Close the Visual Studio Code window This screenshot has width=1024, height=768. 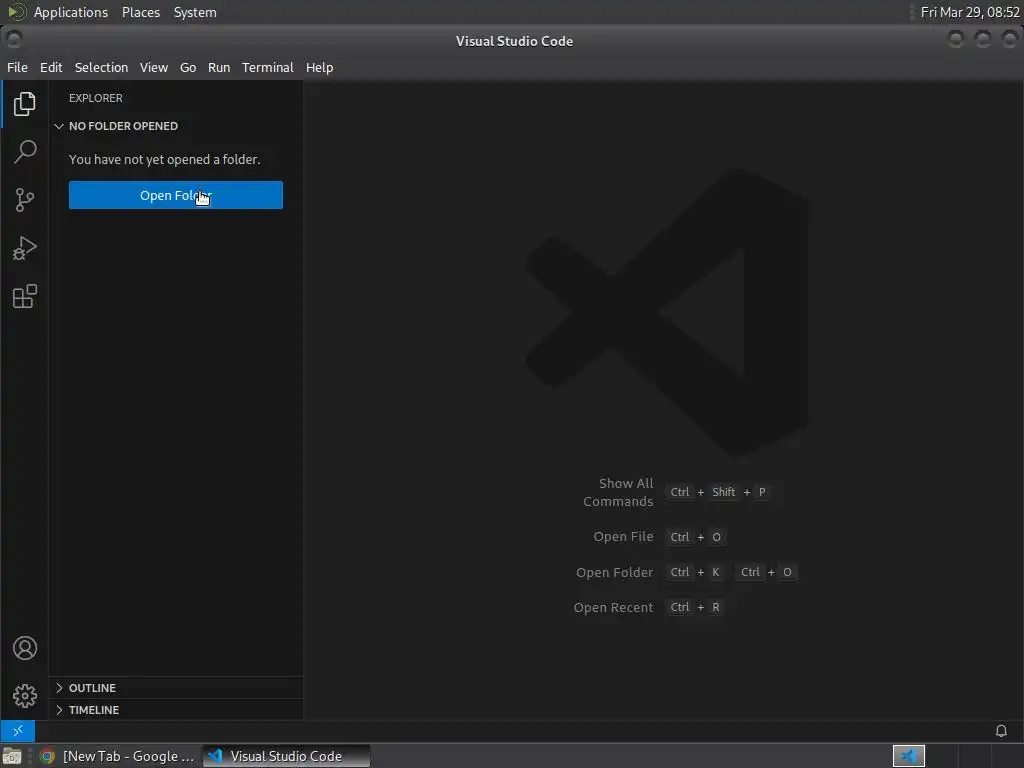point(1010,40)
